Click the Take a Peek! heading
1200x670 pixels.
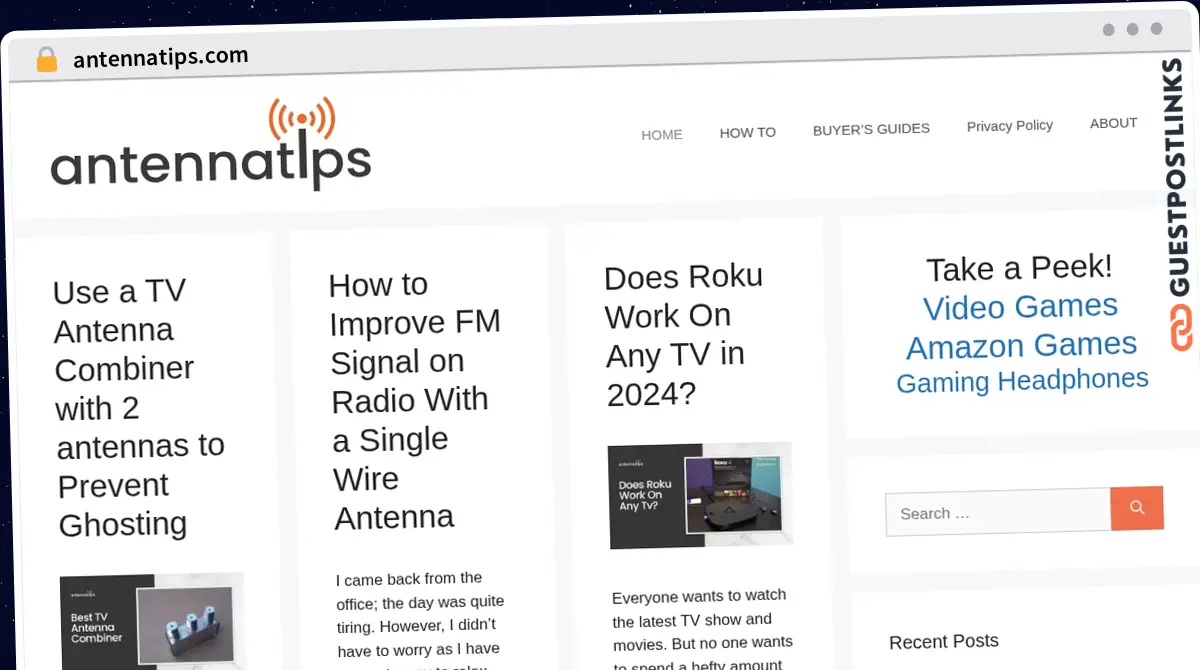(1019, 268)
